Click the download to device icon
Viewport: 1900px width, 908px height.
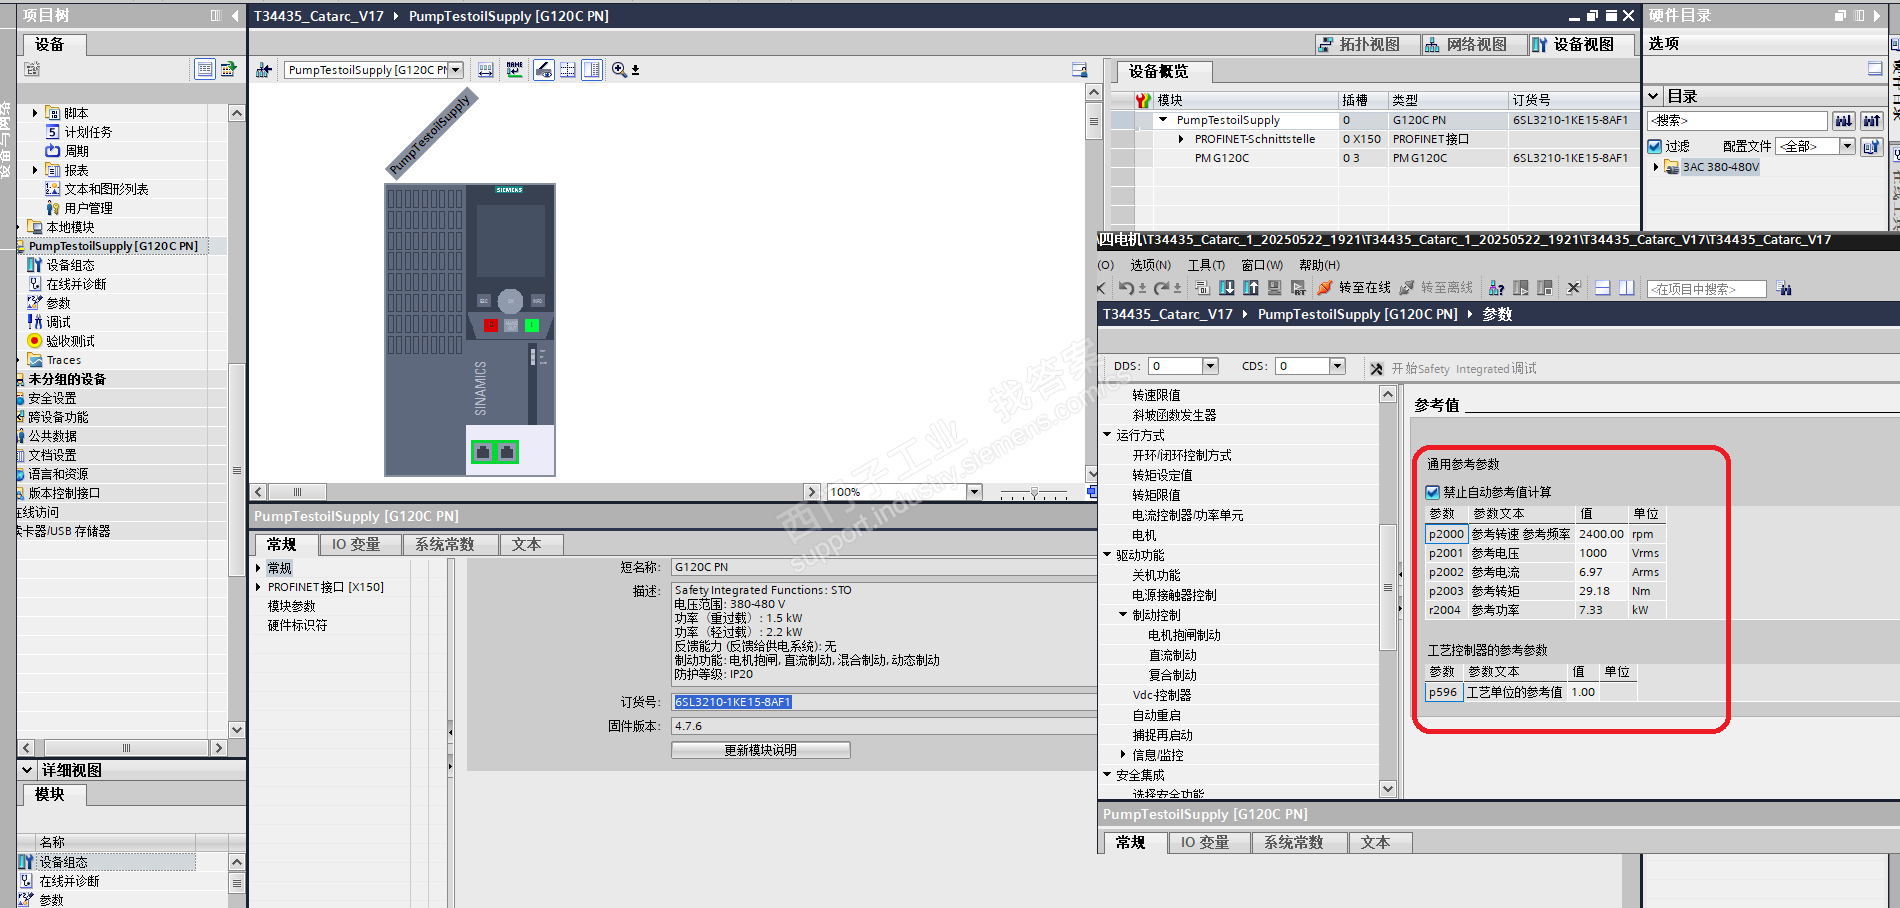[1227, 288]
